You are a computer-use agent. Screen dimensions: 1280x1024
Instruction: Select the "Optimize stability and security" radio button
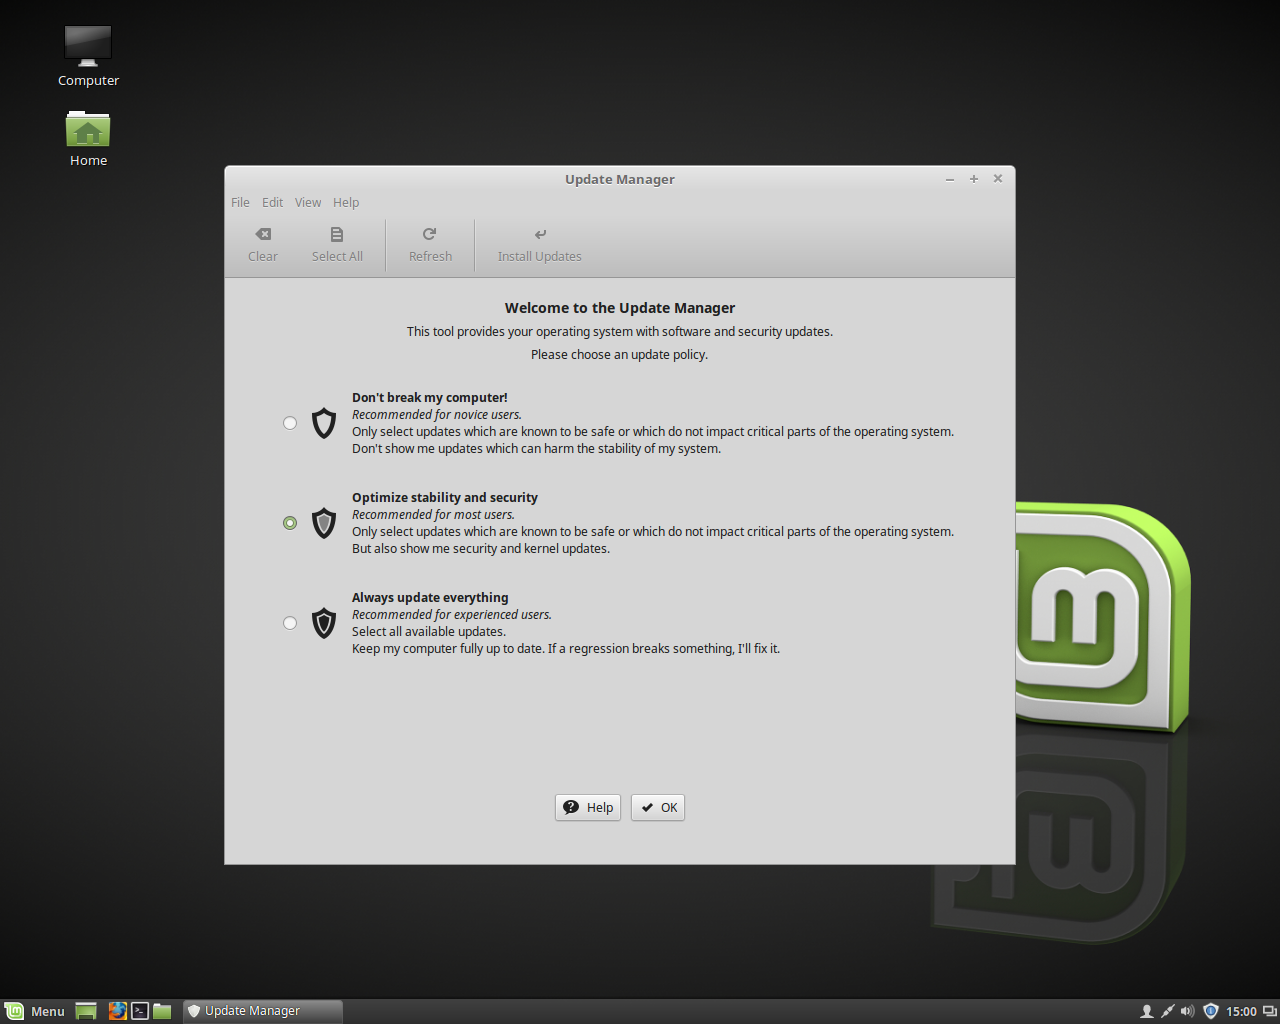tap(290, 523)
